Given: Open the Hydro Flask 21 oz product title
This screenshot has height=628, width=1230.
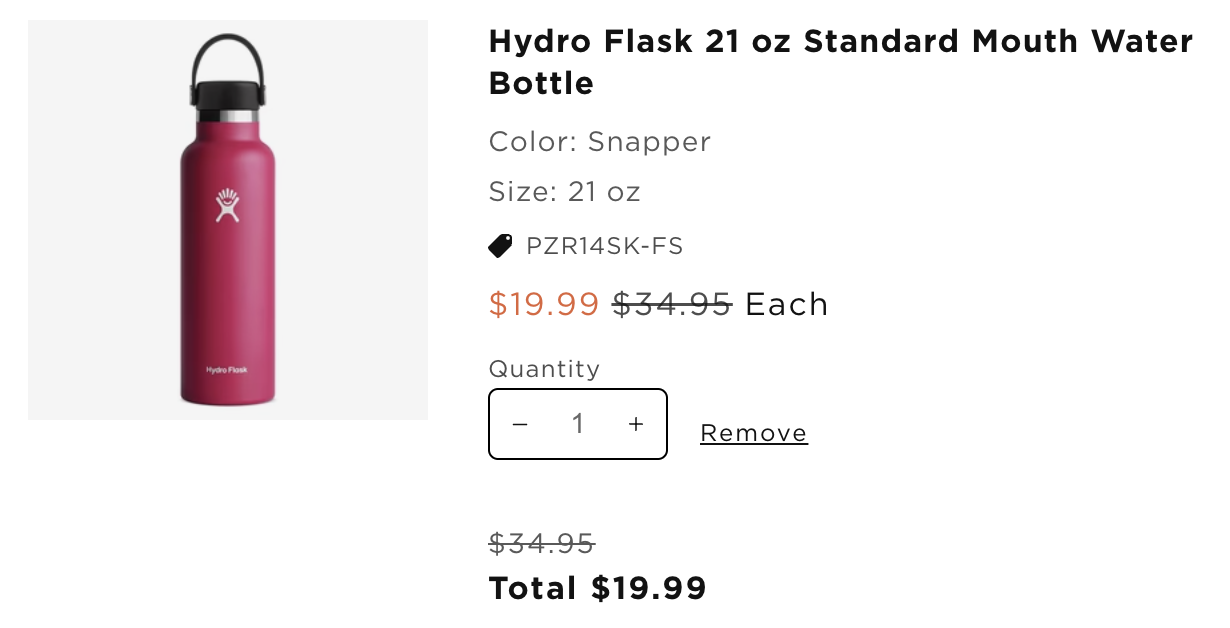Looking at the screenshot, I should (840, 62).
